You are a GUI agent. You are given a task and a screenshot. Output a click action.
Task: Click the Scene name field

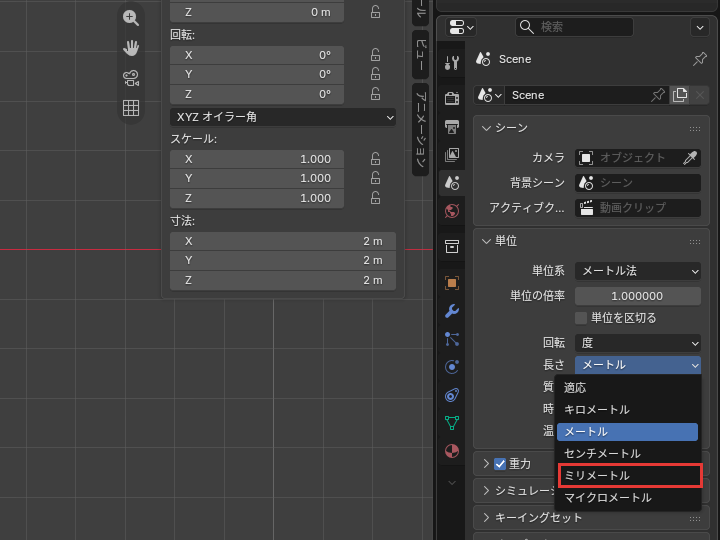pyautogui.click(x=576, y=95)
